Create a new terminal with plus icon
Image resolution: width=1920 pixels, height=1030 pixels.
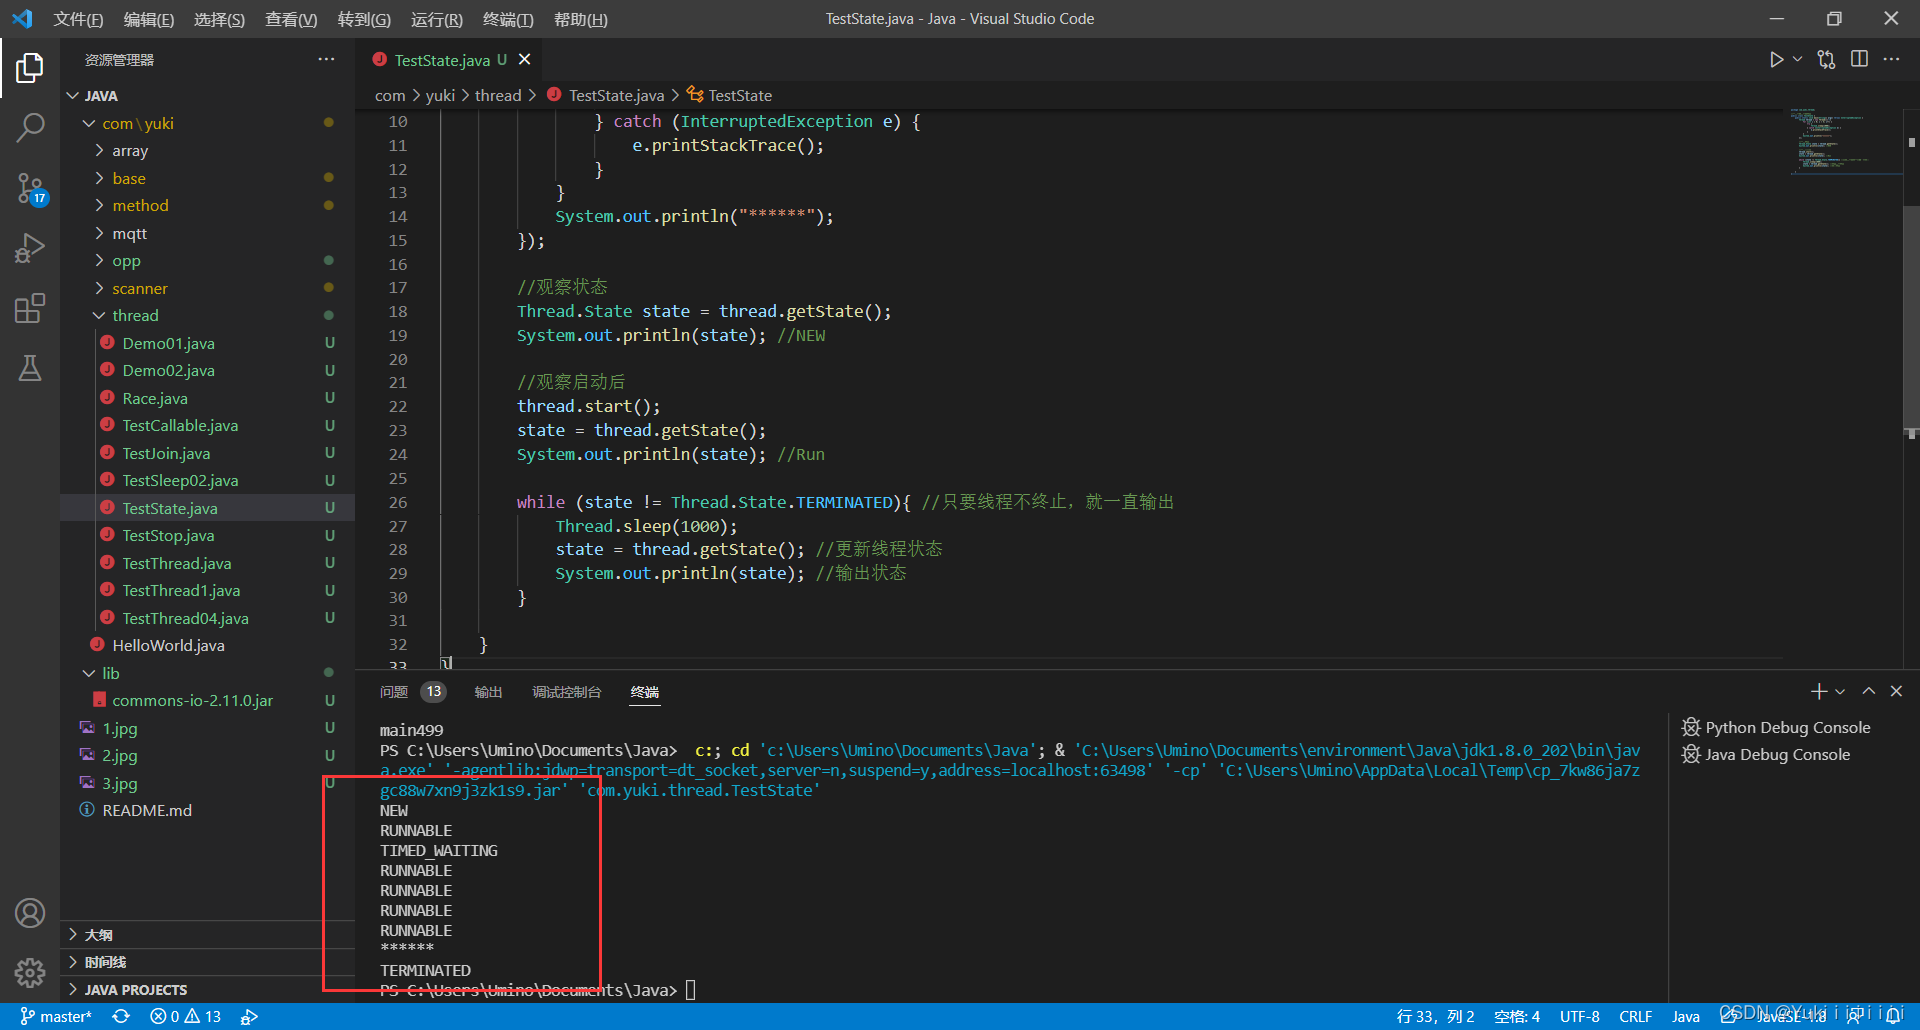coord(1819,691)
